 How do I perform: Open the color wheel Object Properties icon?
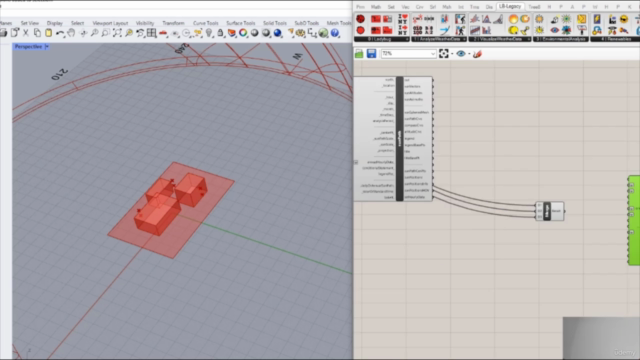pyautogui.click(x=243, y=33)
